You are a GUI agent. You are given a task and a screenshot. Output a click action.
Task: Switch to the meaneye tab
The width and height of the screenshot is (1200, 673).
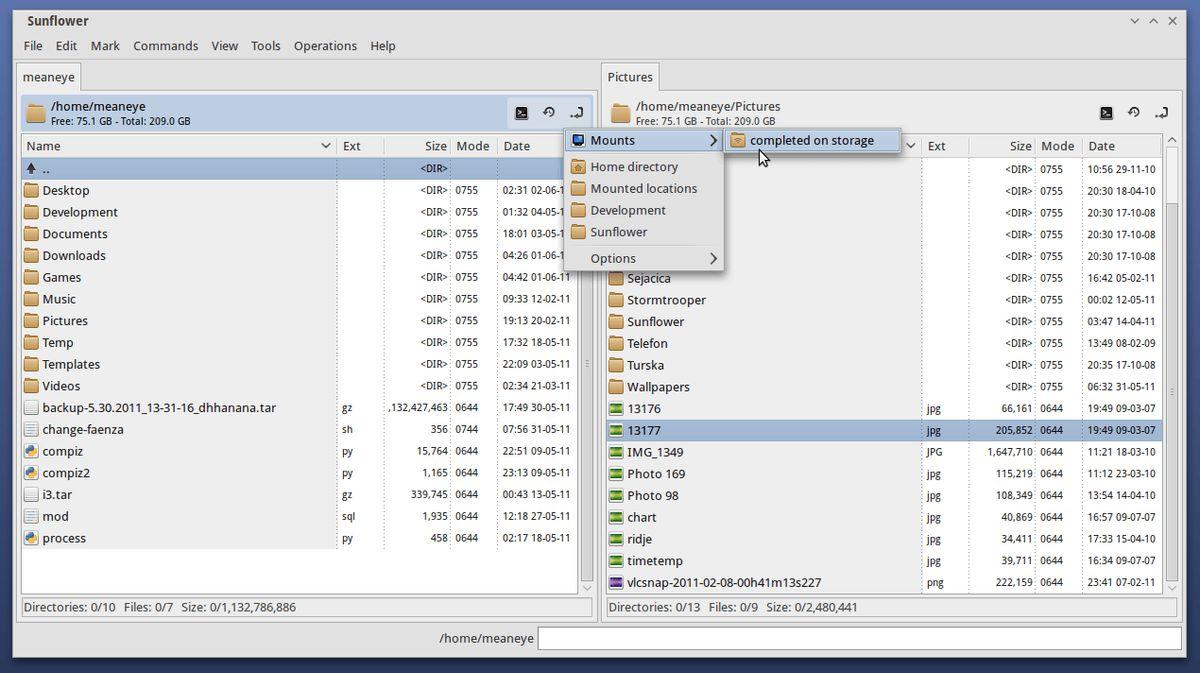[x=48, y=77]
